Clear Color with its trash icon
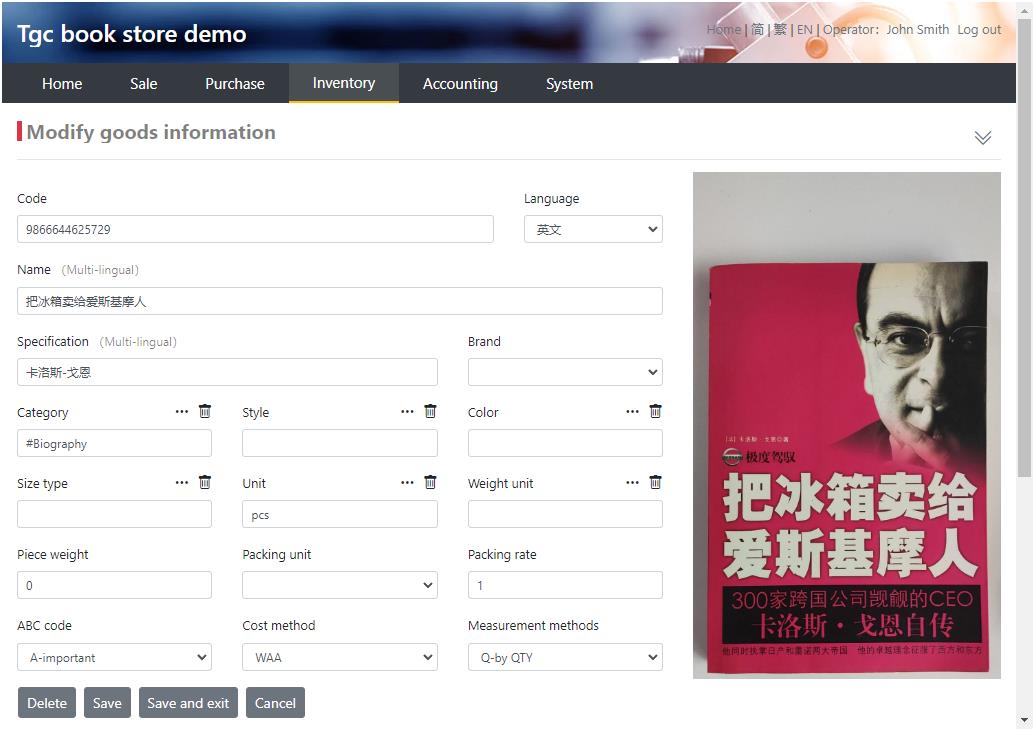Screen dimensions: 1035x731 655,411
